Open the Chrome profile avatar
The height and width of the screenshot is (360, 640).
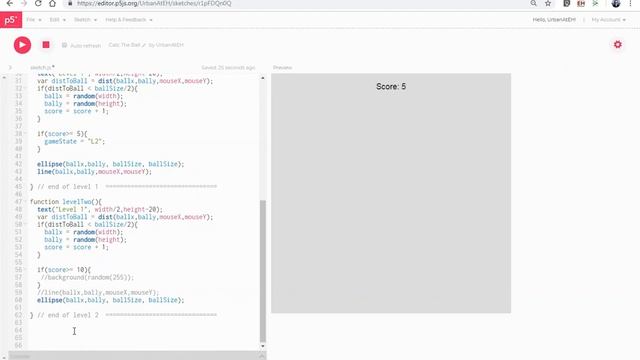point(616,4)
